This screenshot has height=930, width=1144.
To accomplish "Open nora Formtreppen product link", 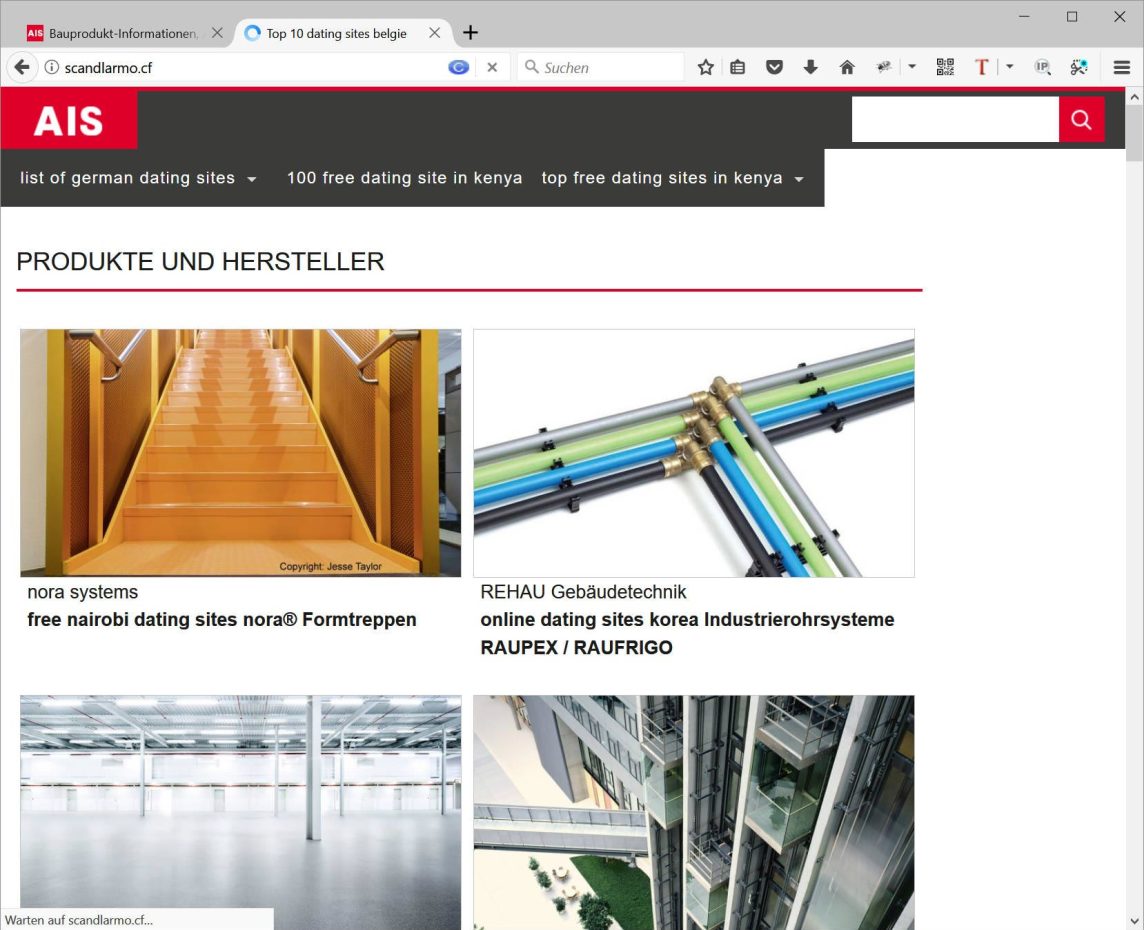I will pos(222,619).
